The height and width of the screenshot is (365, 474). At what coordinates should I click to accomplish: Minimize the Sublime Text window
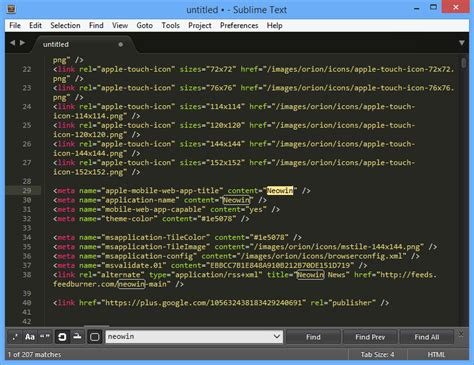pos(417,8)
